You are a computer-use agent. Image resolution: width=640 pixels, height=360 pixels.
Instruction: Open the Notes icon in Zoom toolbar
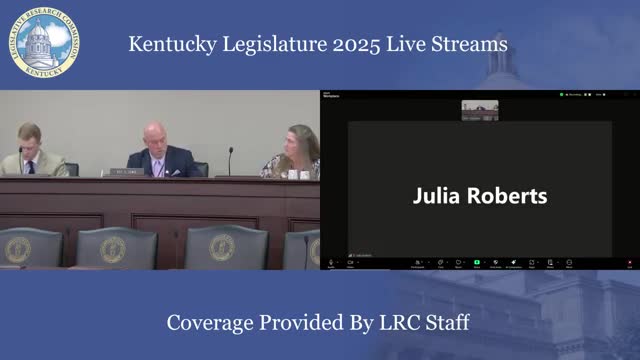(550, 262)
